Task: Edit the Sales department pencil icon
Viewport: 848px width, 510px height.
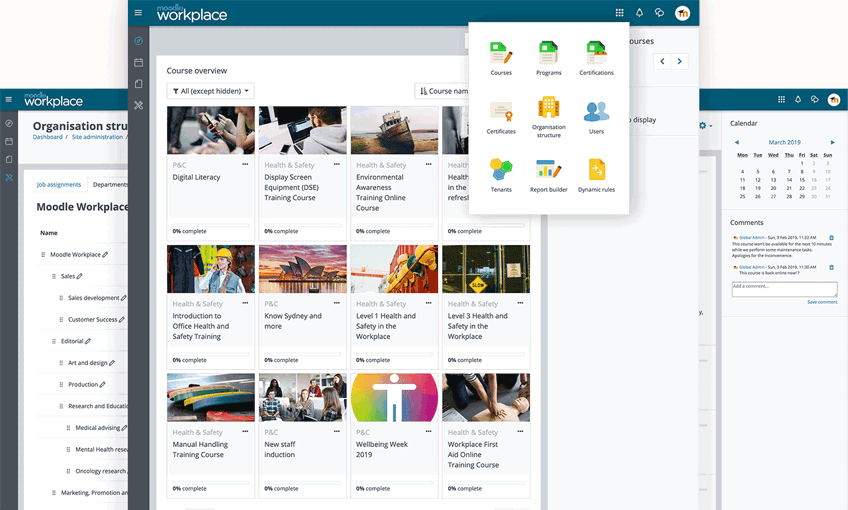Action: 80,276
